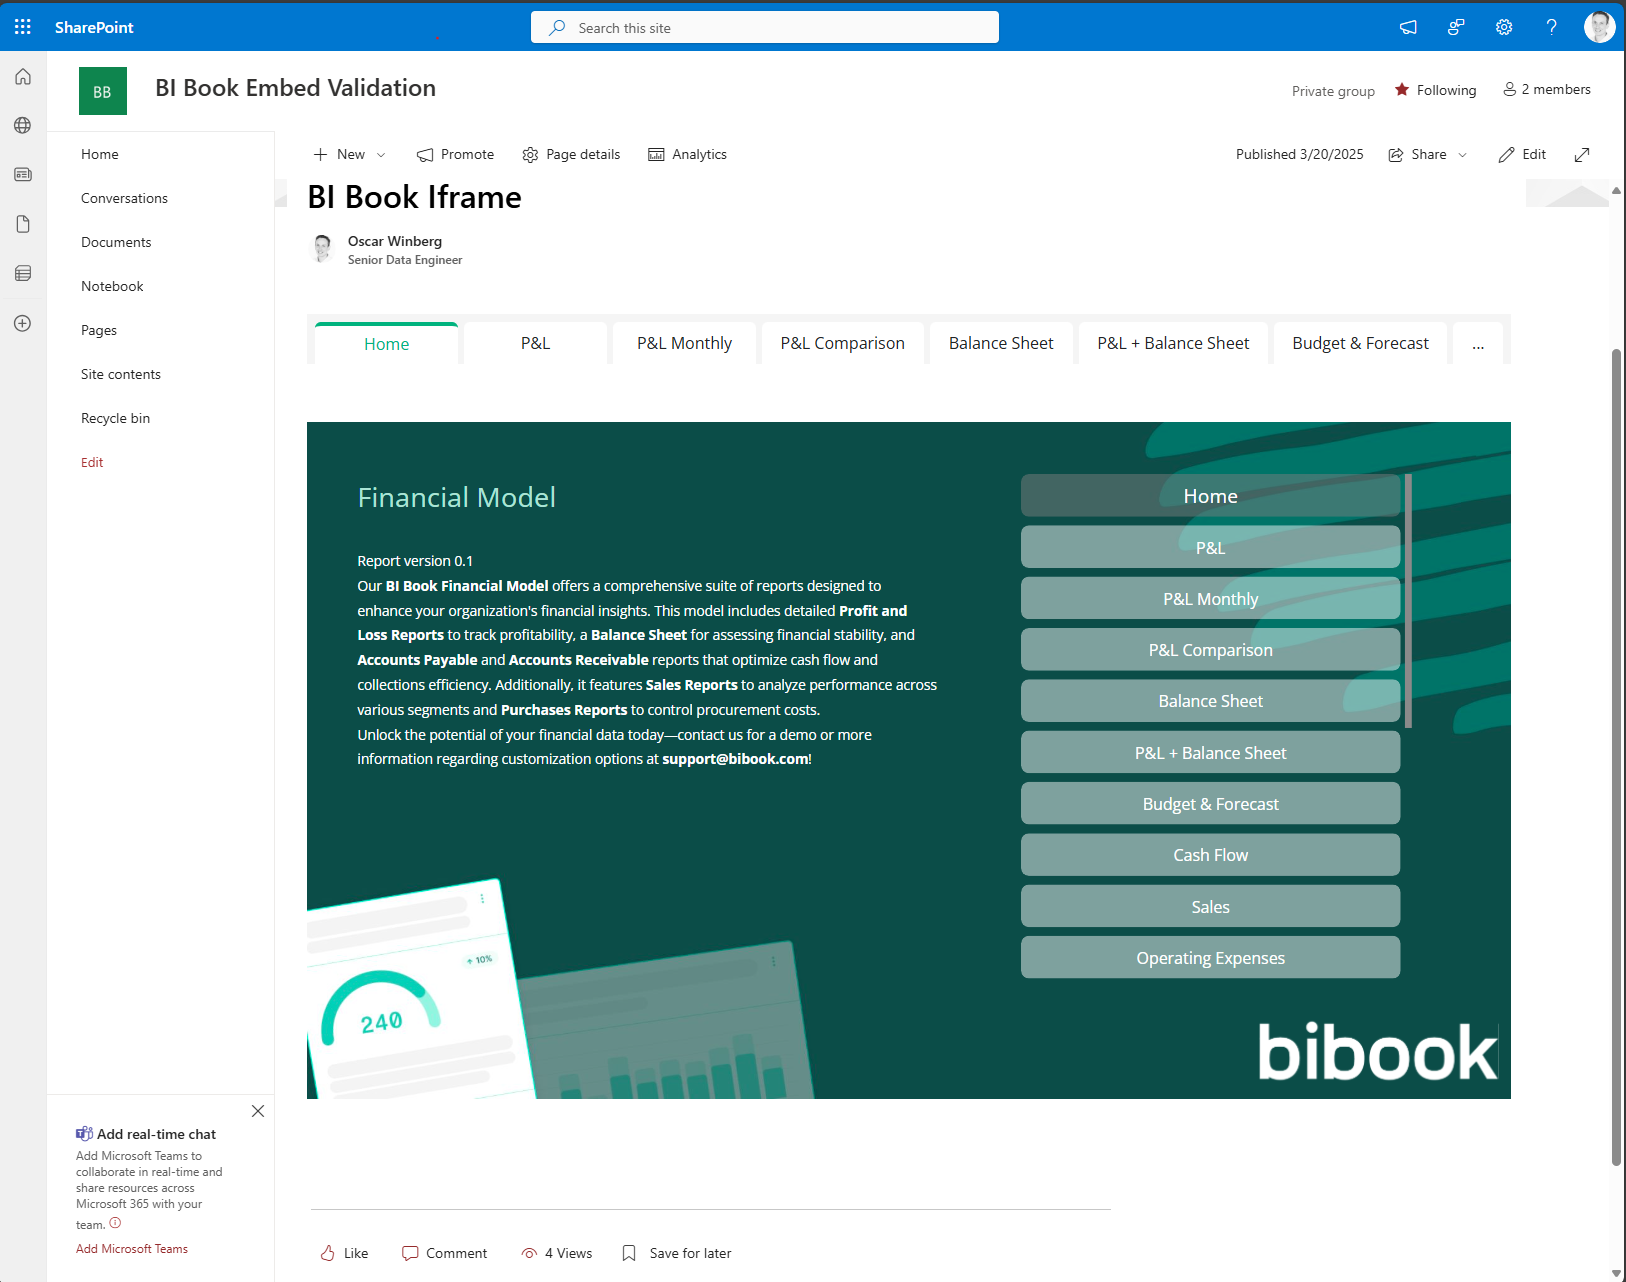
Task: Click the P&L button in report menu
Action: pyautogui.click(x=1210, y=547)
